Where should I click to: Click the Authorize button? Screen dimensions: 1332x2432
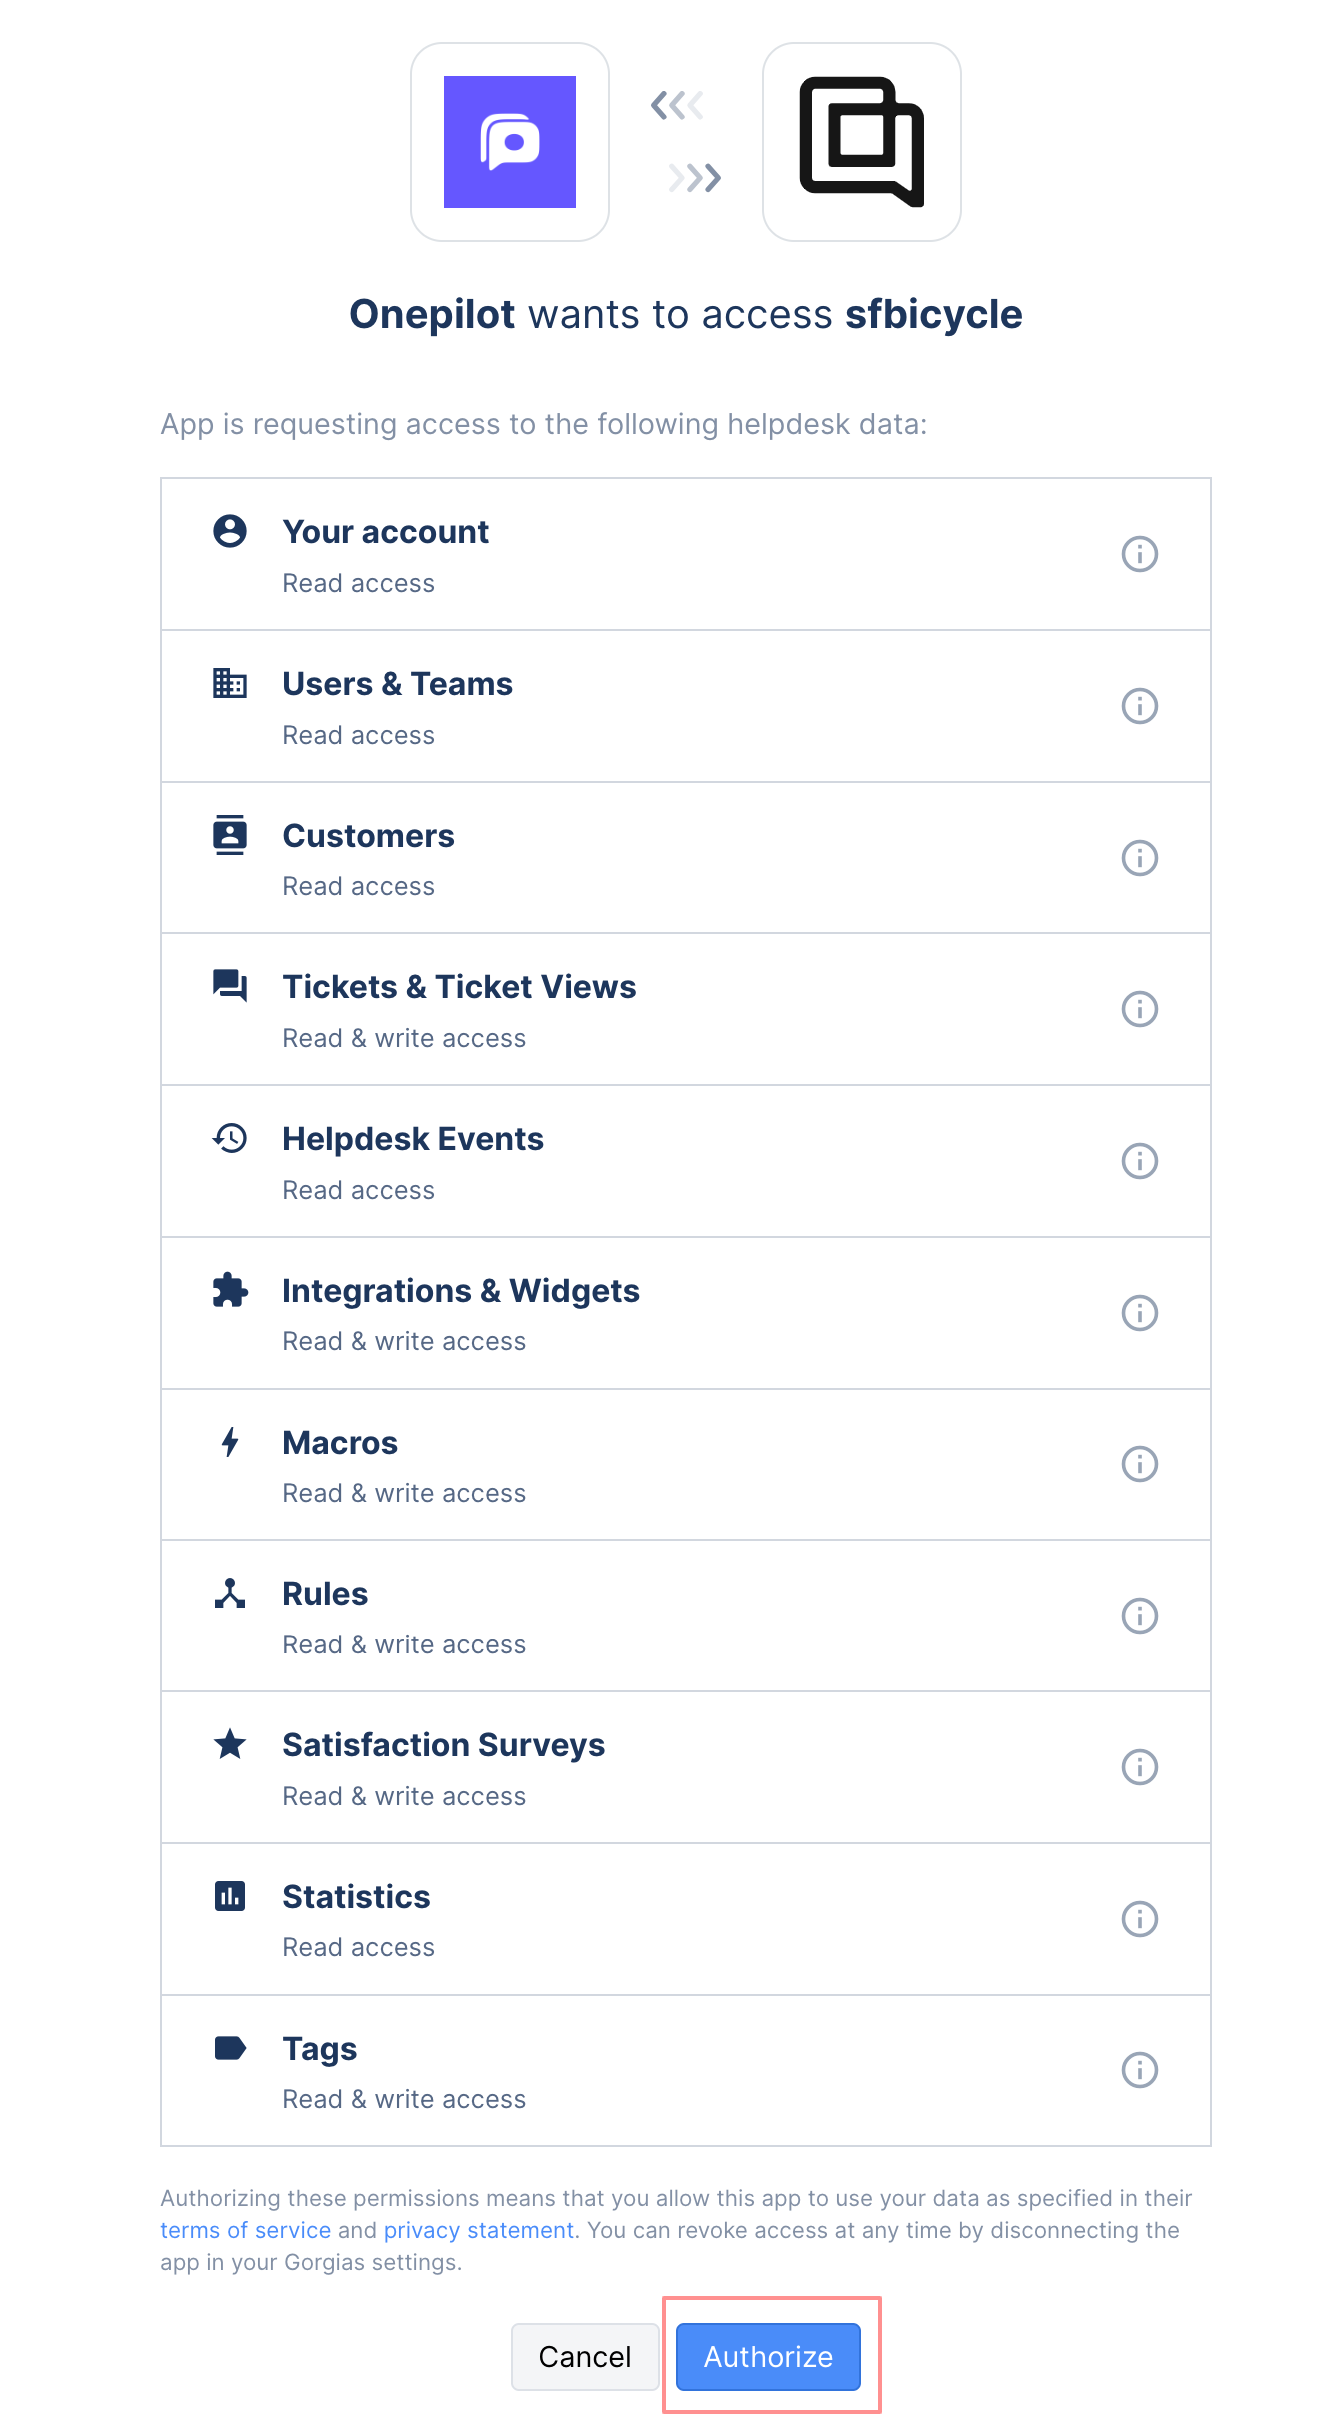click(x=768, y=2357)
